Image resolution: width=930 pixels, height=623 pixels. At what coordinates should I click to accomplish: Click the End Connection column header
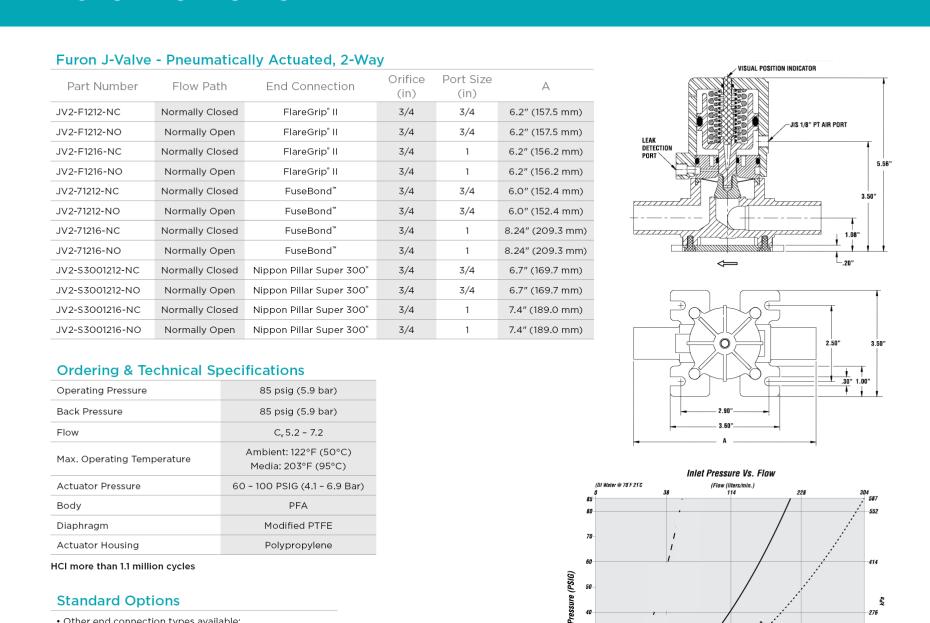tap(311, 86)
